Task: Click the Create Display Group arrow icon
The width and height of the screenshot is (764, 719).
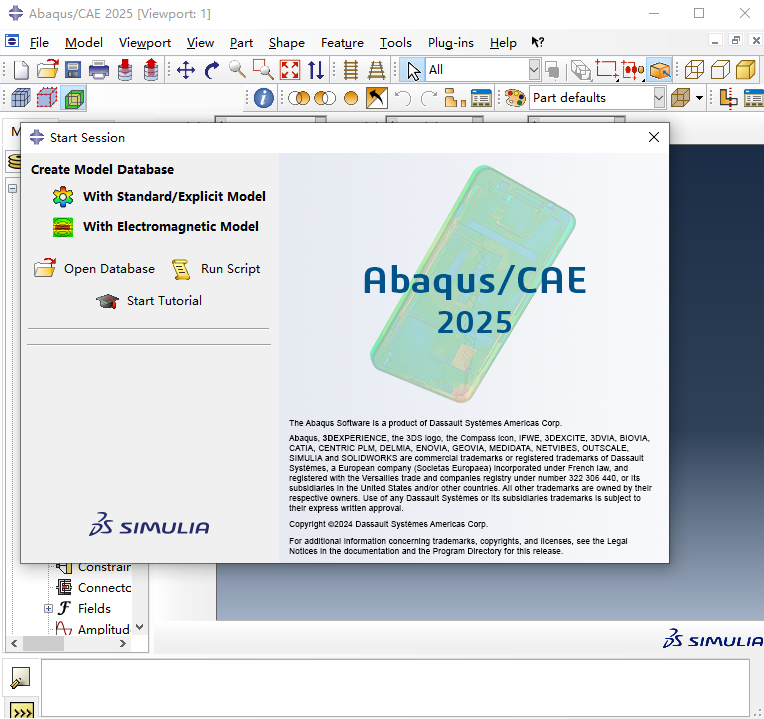Action: click(x=377, y=98)
